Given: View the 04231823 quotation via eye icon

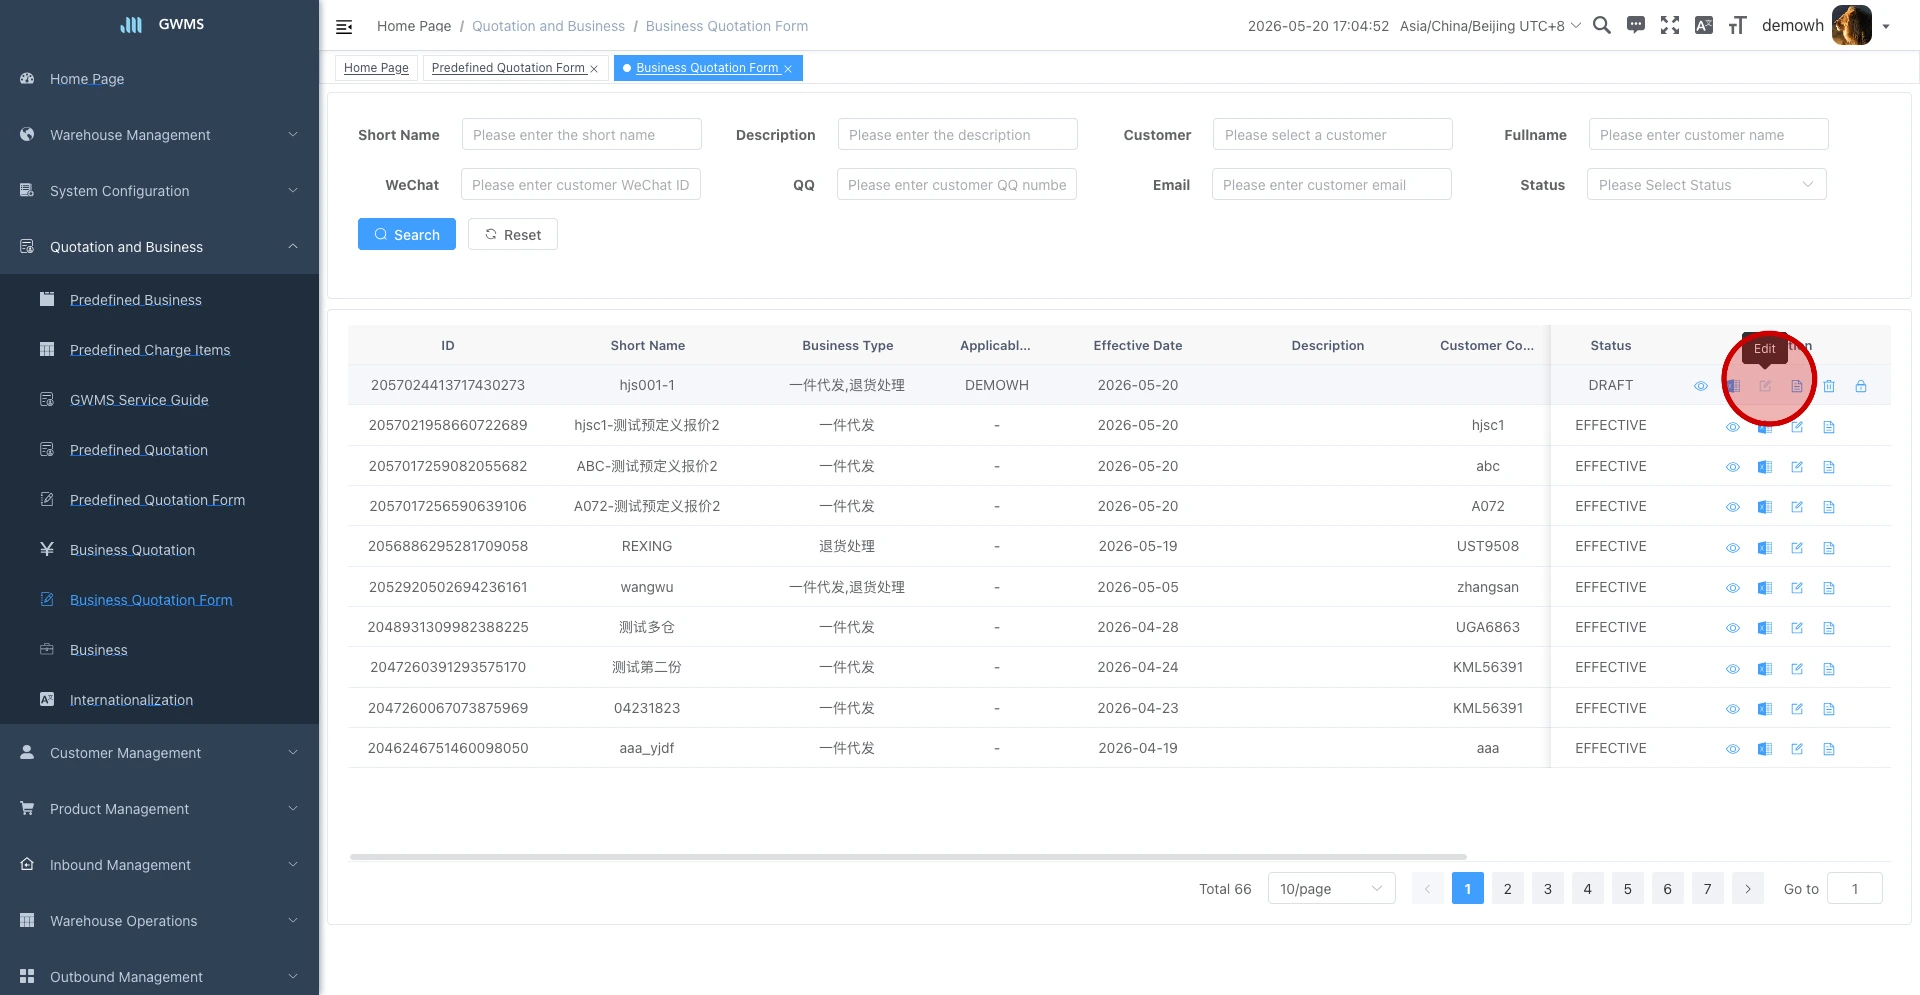Looking at the screenshot, I should [1733, 709].
